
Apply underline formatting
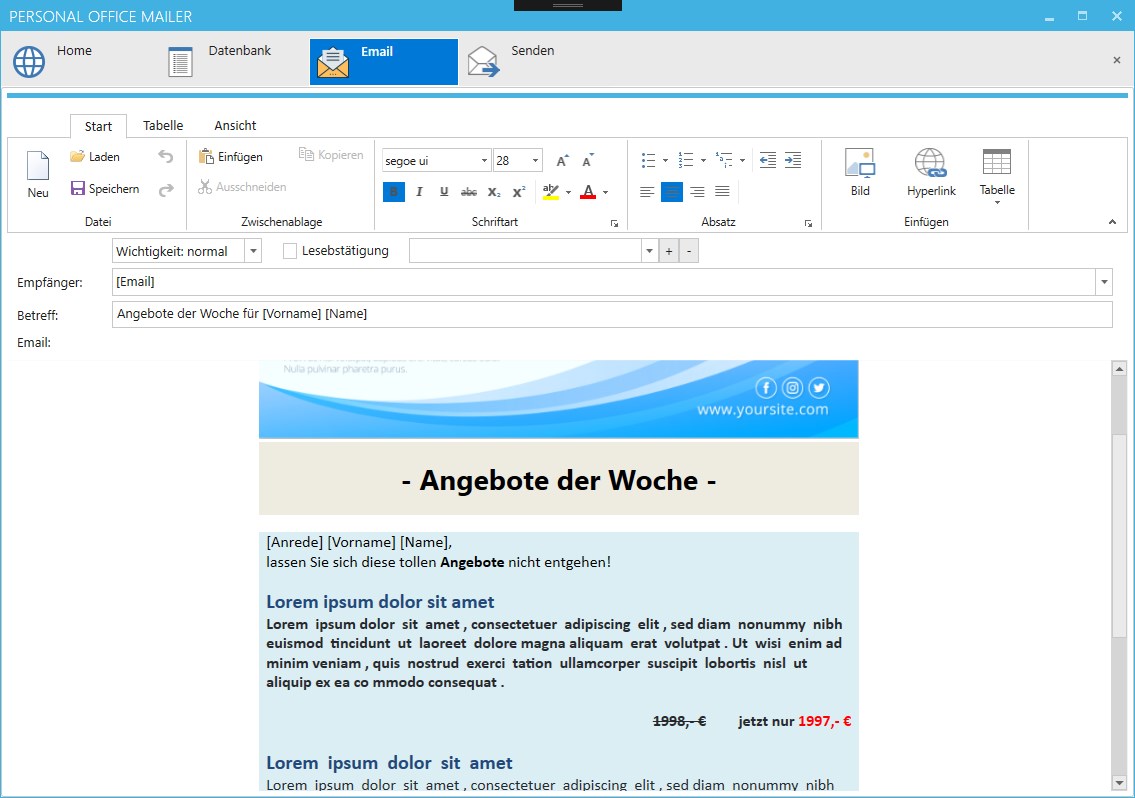(444, 192)
